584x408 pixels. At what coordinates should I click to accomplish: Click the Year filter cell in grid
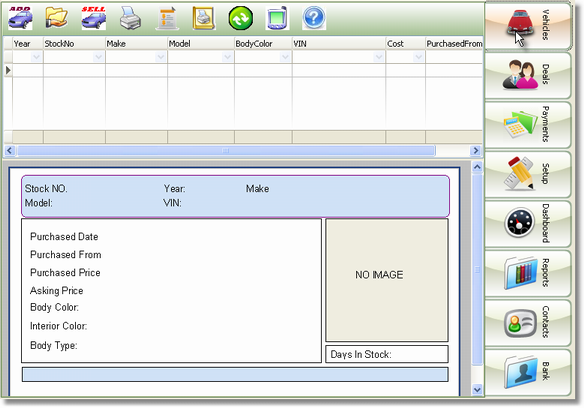28,57
